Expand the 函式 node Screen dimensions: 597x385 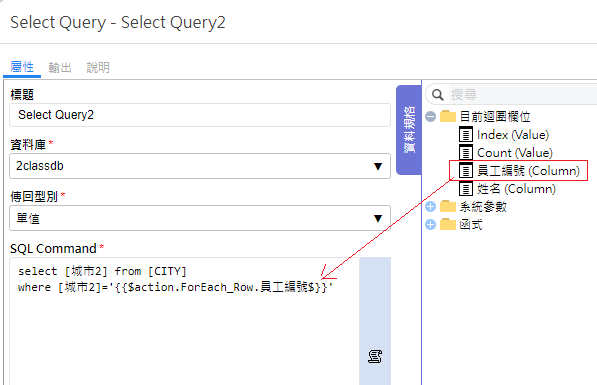click(431, 224)
